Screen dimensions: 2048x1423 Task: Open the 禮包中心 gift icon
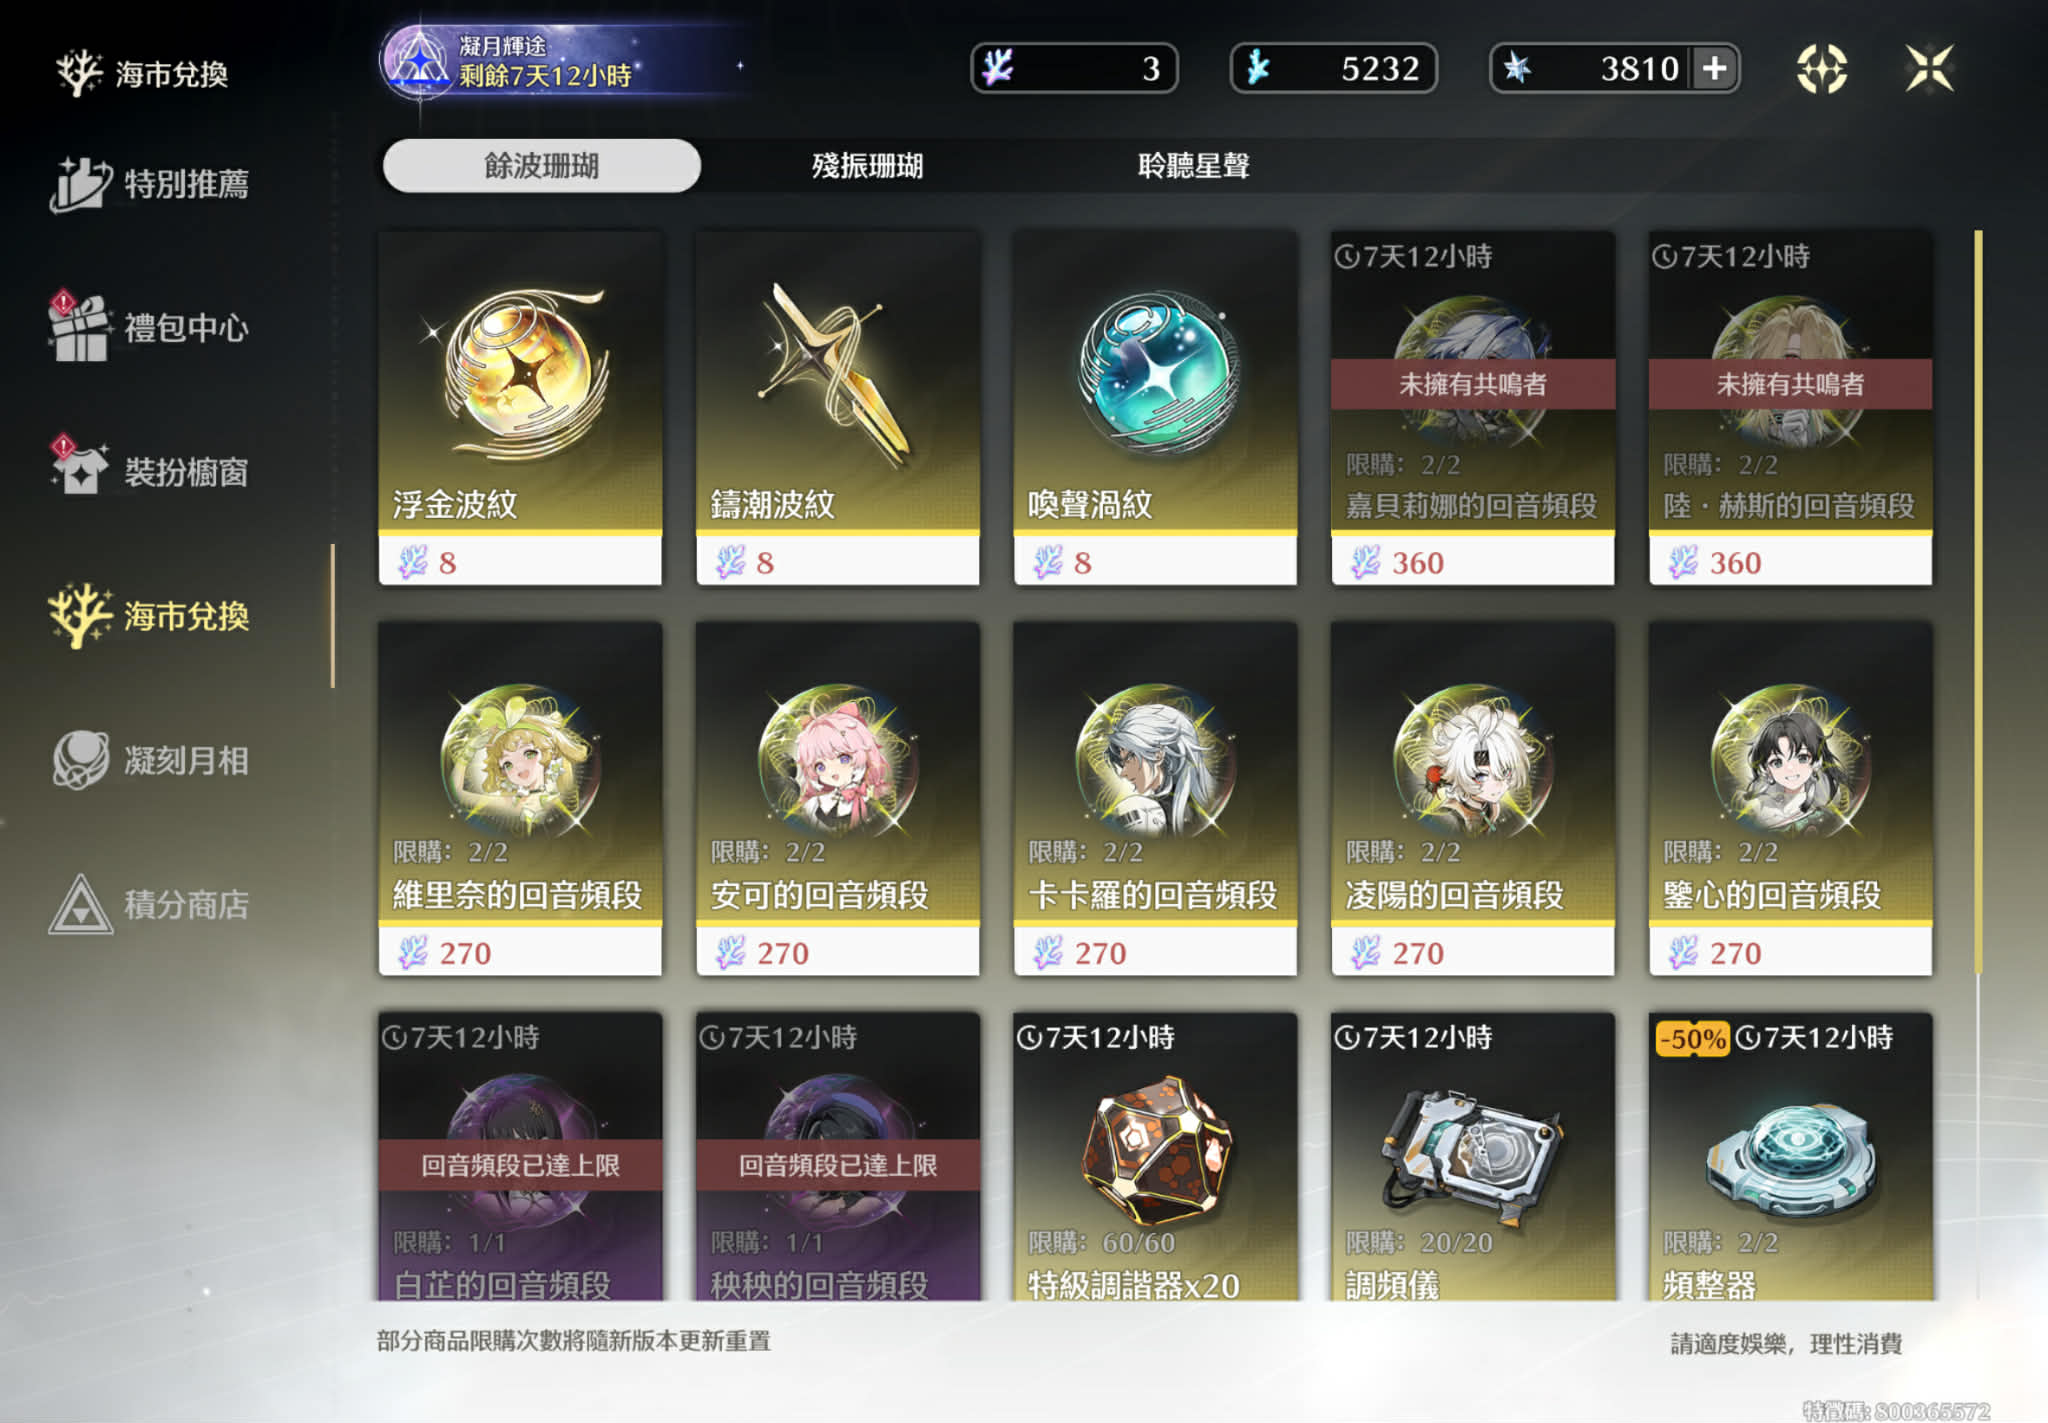pos(78,327)
